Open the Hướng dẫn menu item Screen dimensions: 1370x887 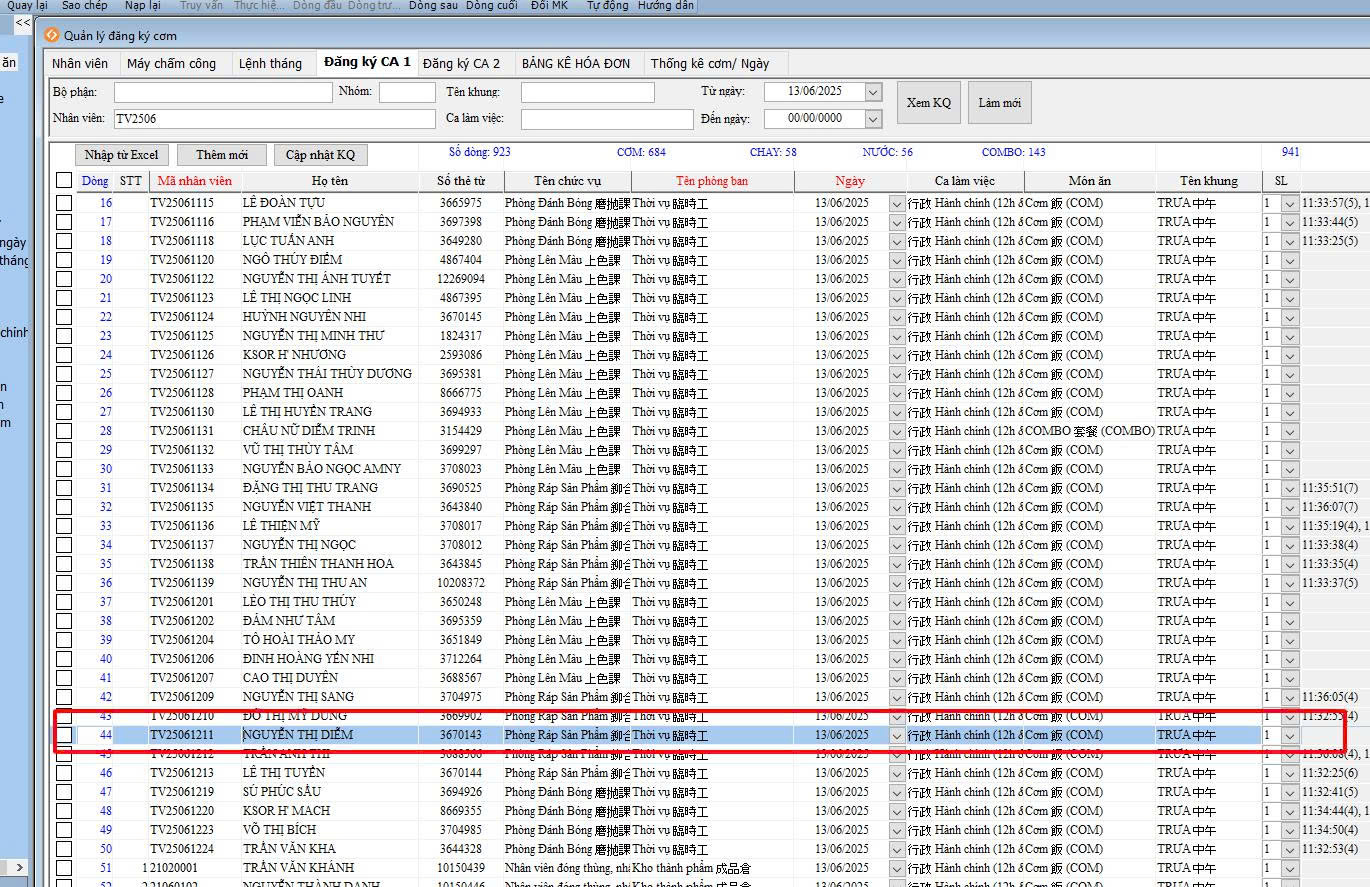[x=665, y=6]
